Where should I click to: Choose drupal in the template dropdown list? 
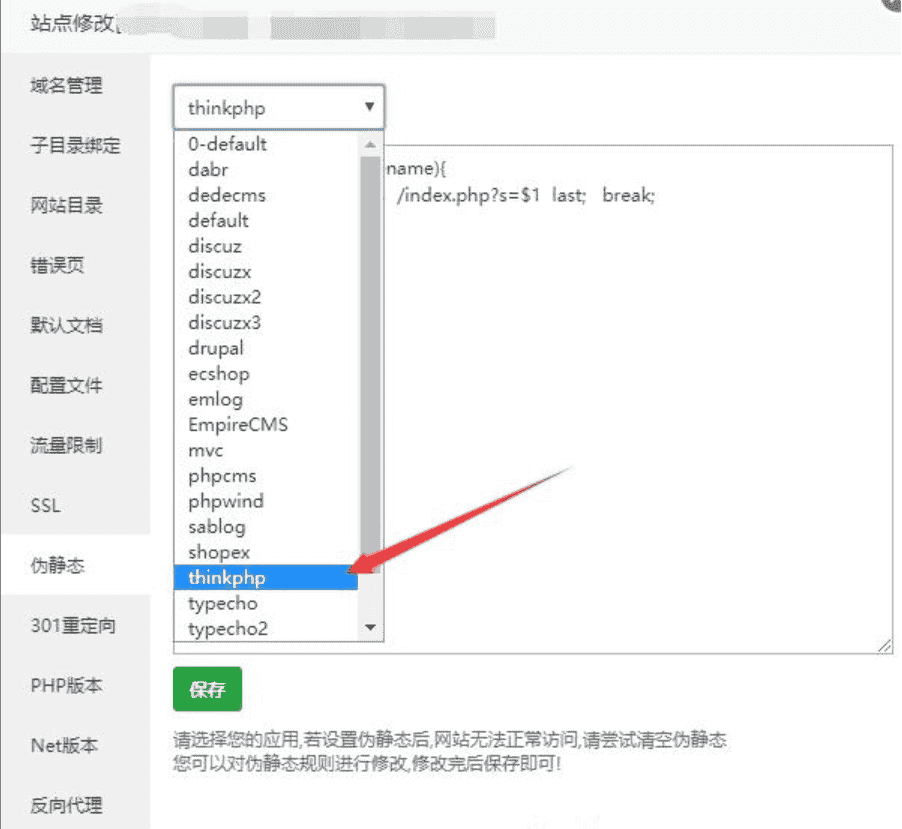(x=215, y=348)
